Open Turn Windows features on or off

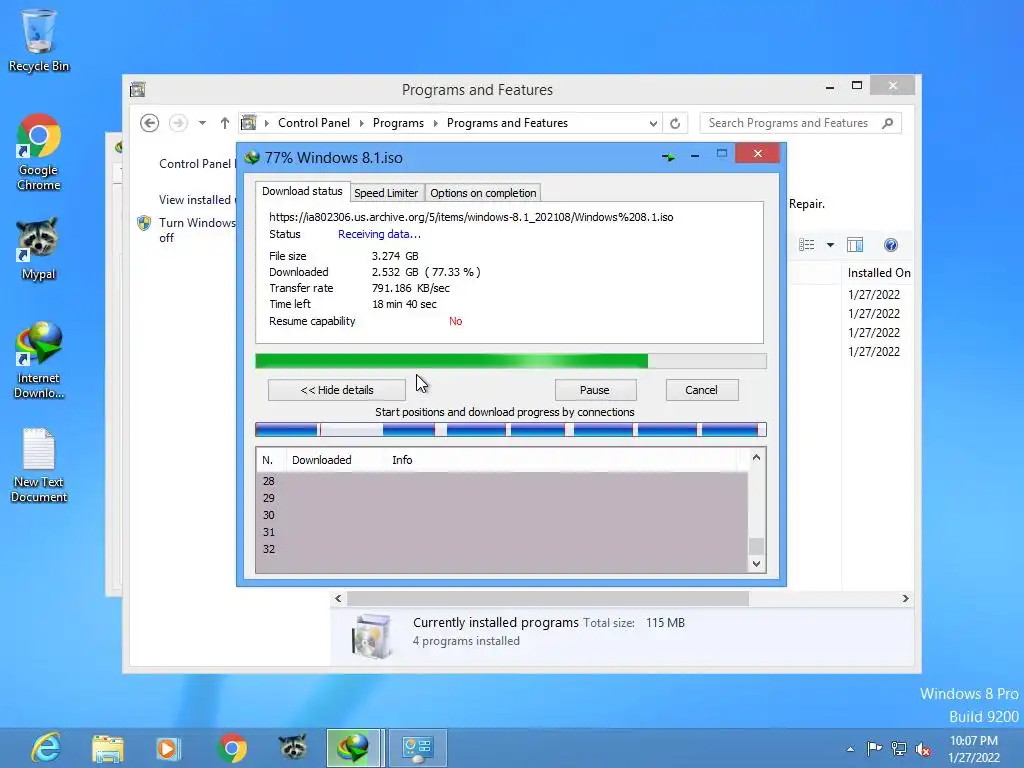click(x=196, y=230)
